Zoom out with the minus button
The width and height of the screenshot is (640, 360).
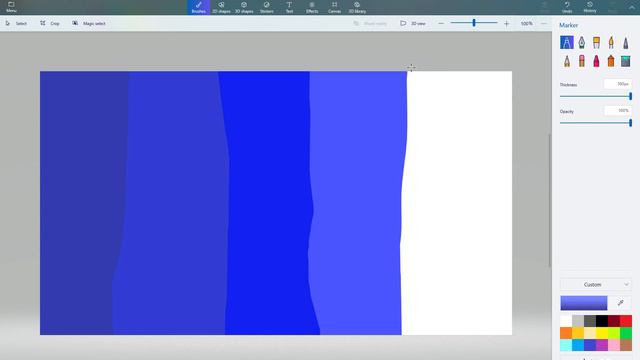coord(441,24)
